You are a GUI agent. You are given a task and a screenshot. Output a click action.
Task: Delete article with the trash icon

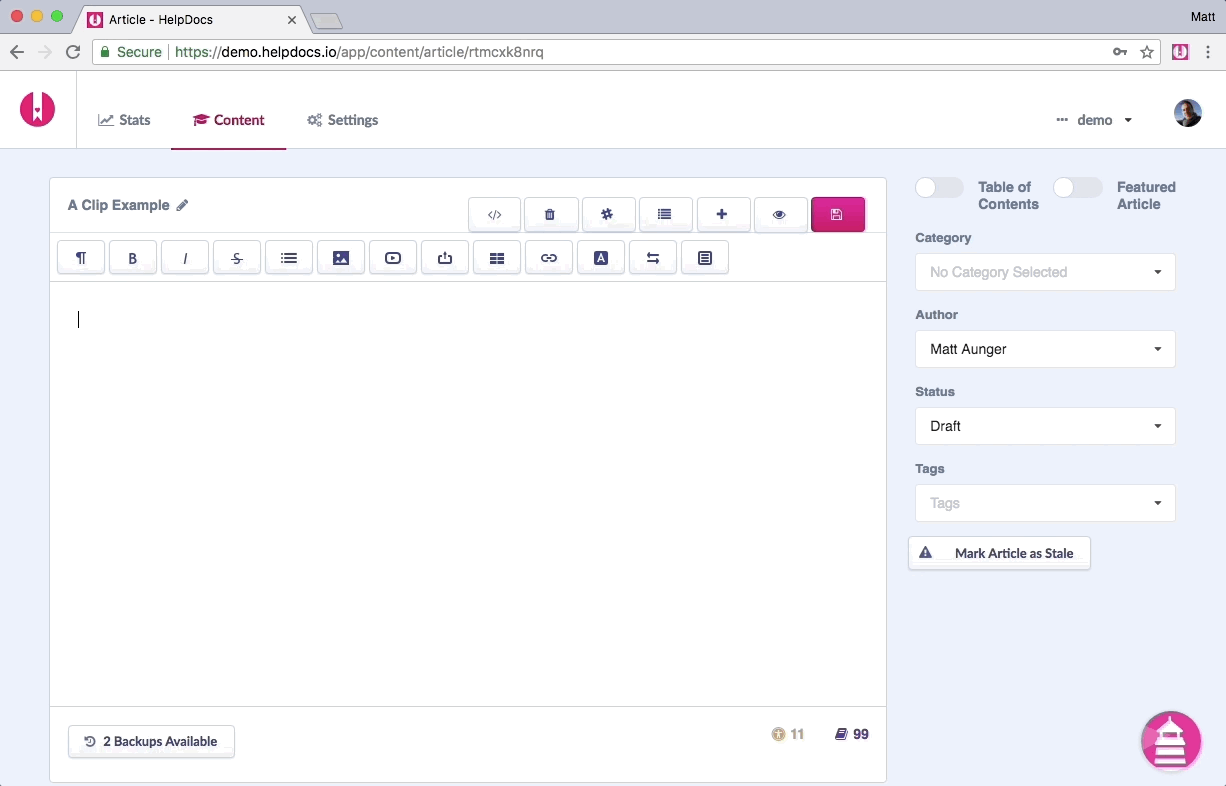click(x=550, y=214)
